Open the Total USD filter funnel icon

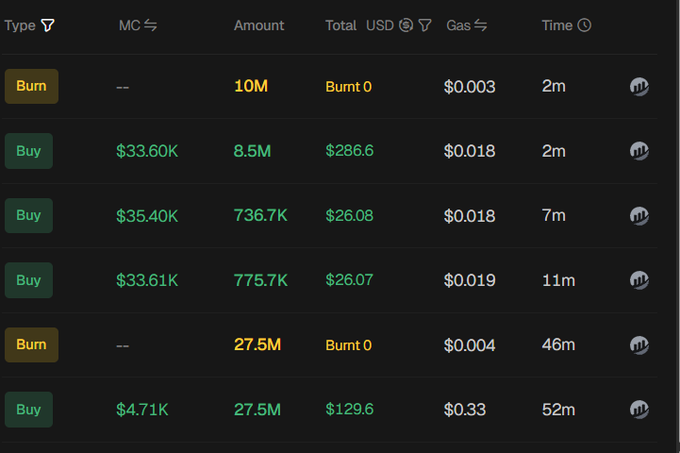(425, 26)
